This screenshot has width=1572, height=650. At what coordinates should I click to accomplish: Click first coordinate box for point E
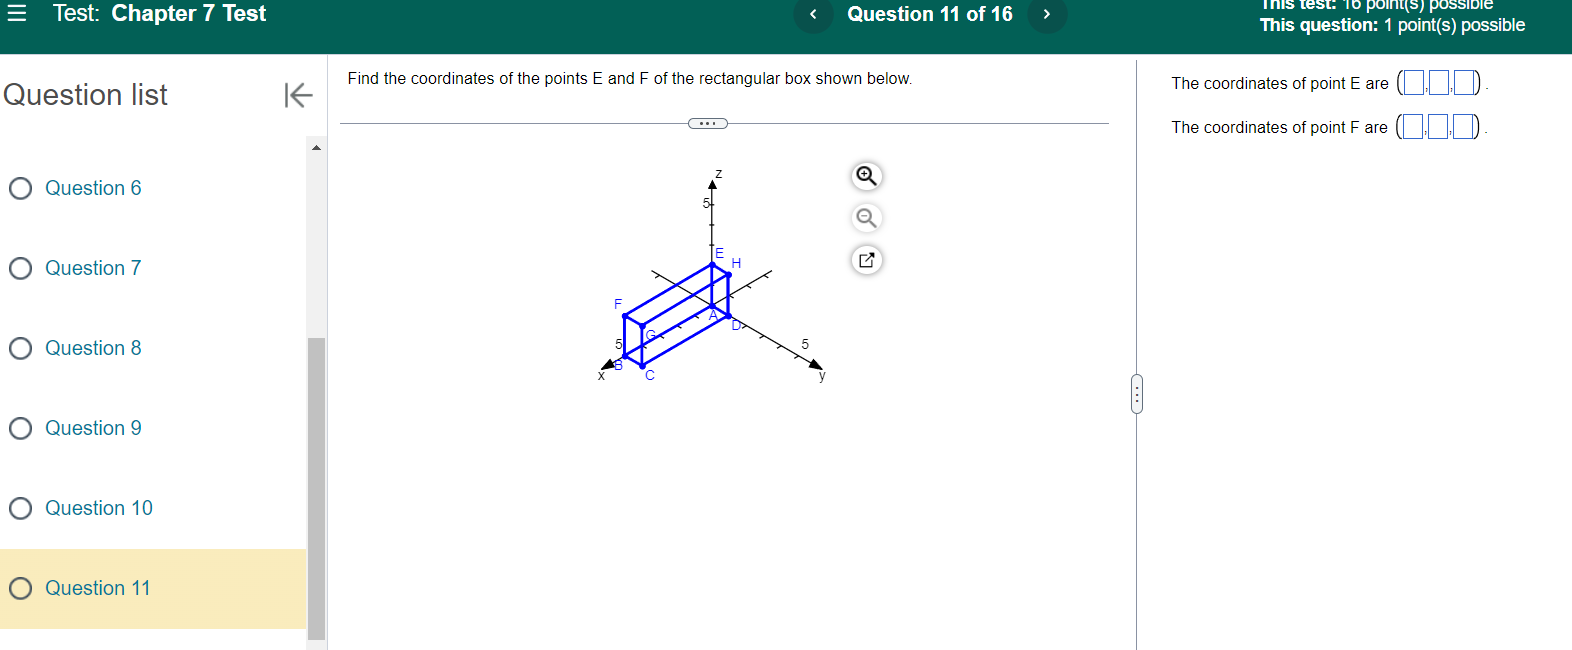click(1414, 83)
